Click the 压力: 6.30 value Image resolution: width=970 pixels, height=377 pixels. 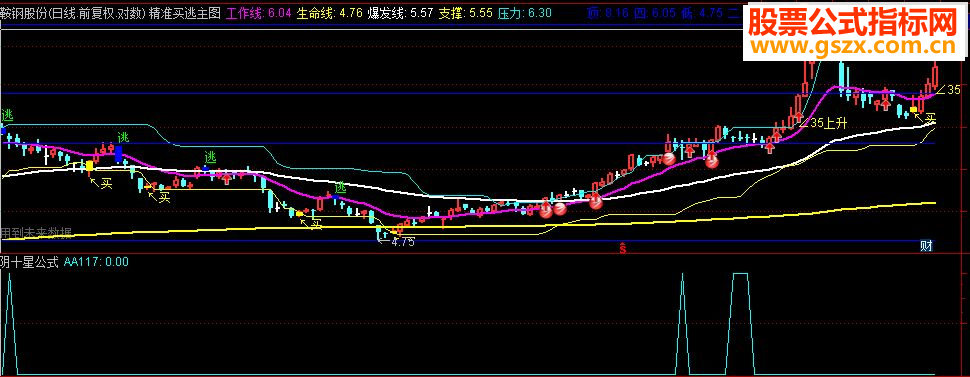click(x=525, y=14)
